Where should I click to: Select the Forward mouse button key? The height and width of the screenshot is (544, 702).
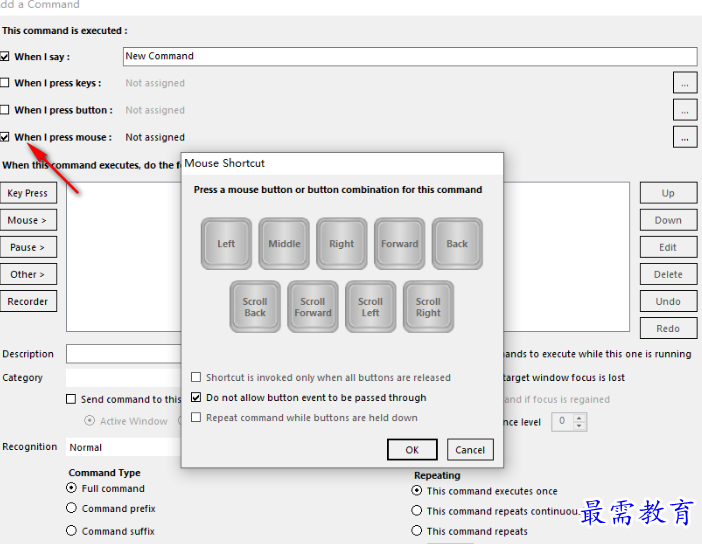[x=399, y=244]
